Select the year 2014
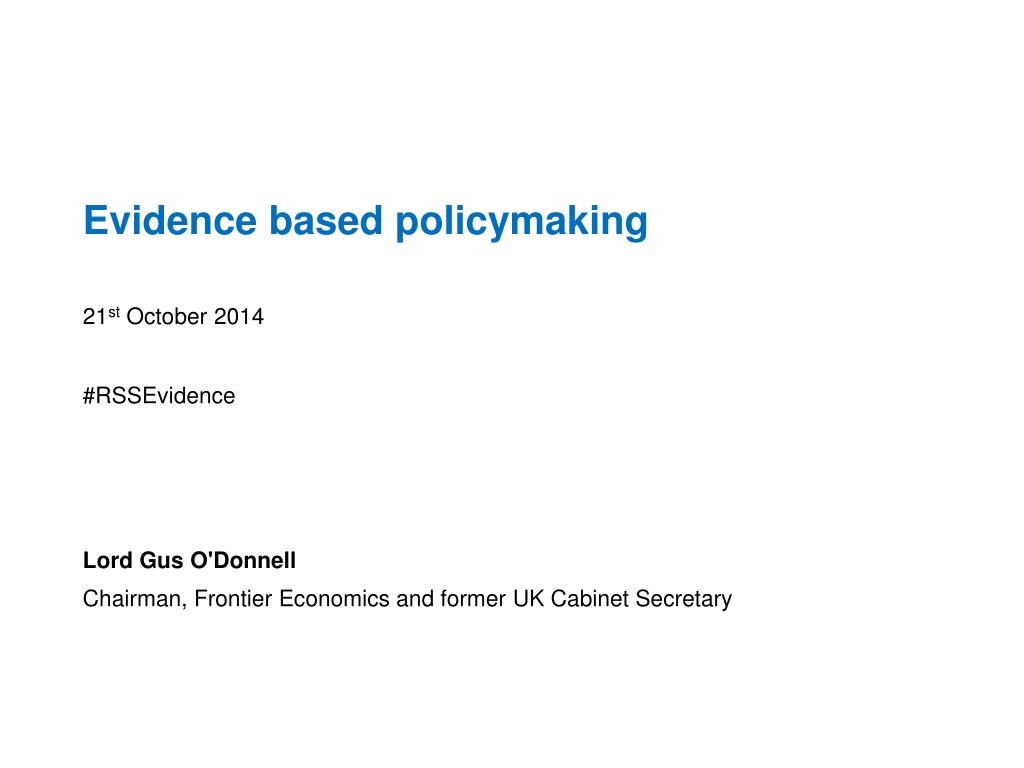The height and width of the screenshot is (768, 1024). (x=239, y=317)
